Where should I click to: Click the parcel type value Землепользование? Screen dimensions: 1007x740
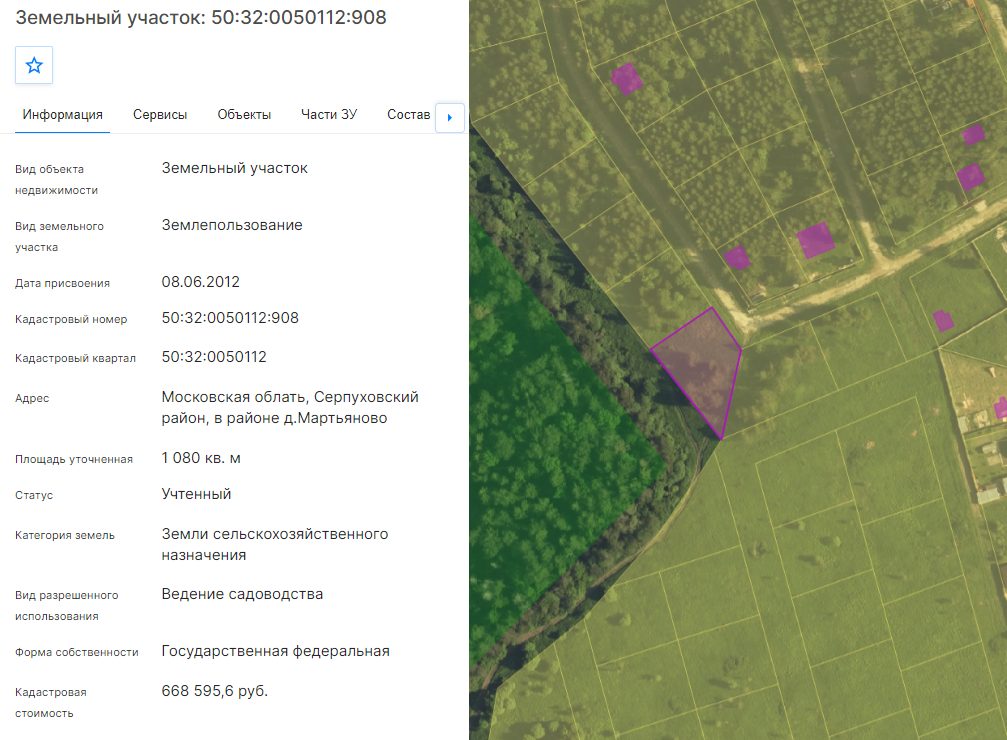(232, 225)
